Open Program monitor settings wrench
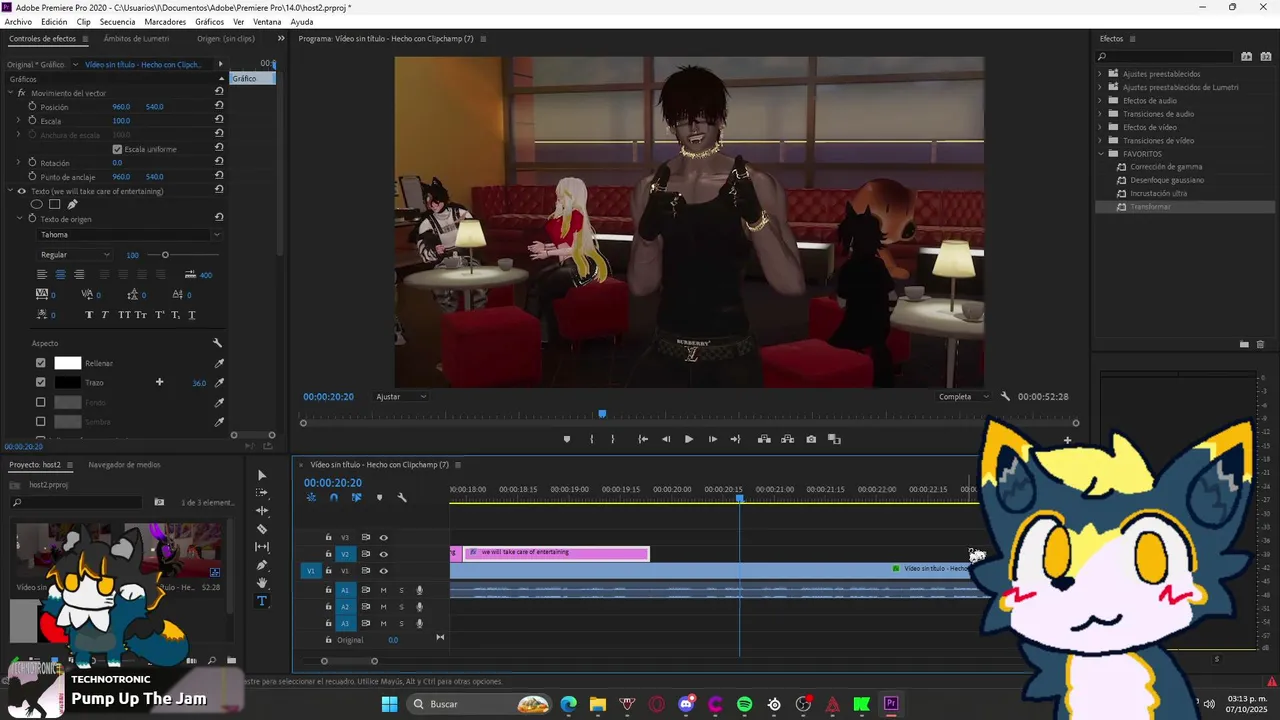1280x720 pixels. [x=1005, y=397]
